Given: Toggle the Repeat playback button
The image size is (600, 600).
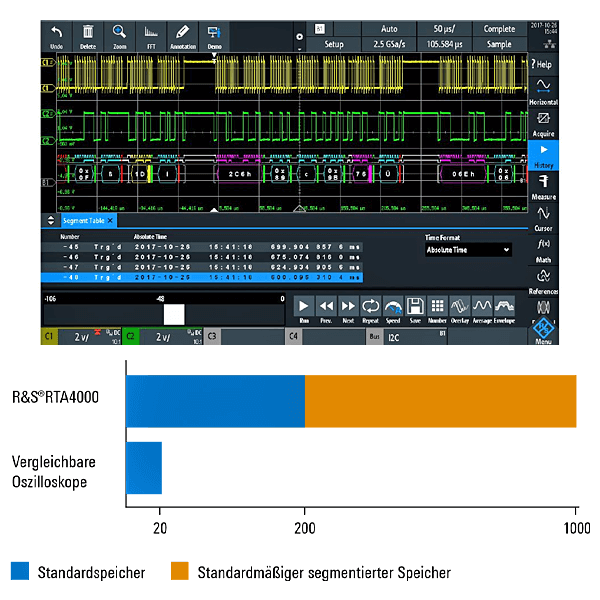Looking at the screenshot, I should point(370,306).
